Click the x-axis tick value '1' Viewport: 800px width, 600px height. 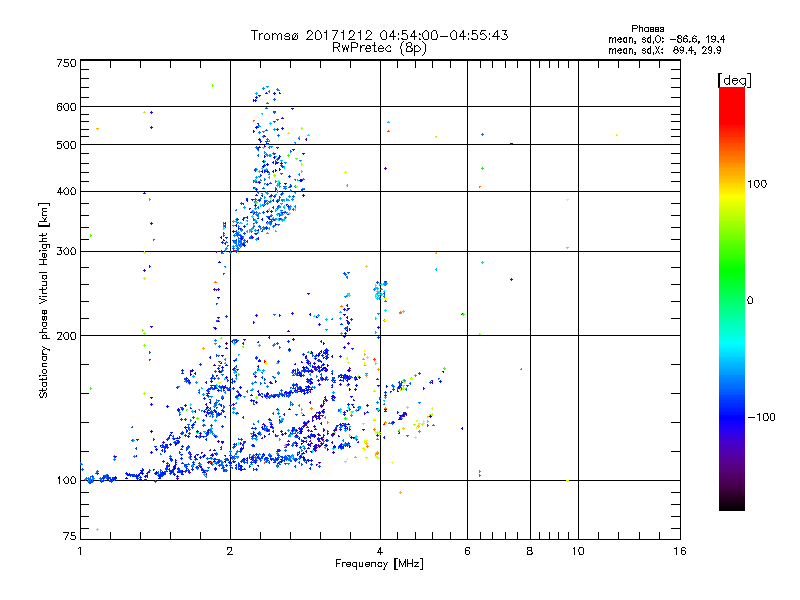pos(80,551)
